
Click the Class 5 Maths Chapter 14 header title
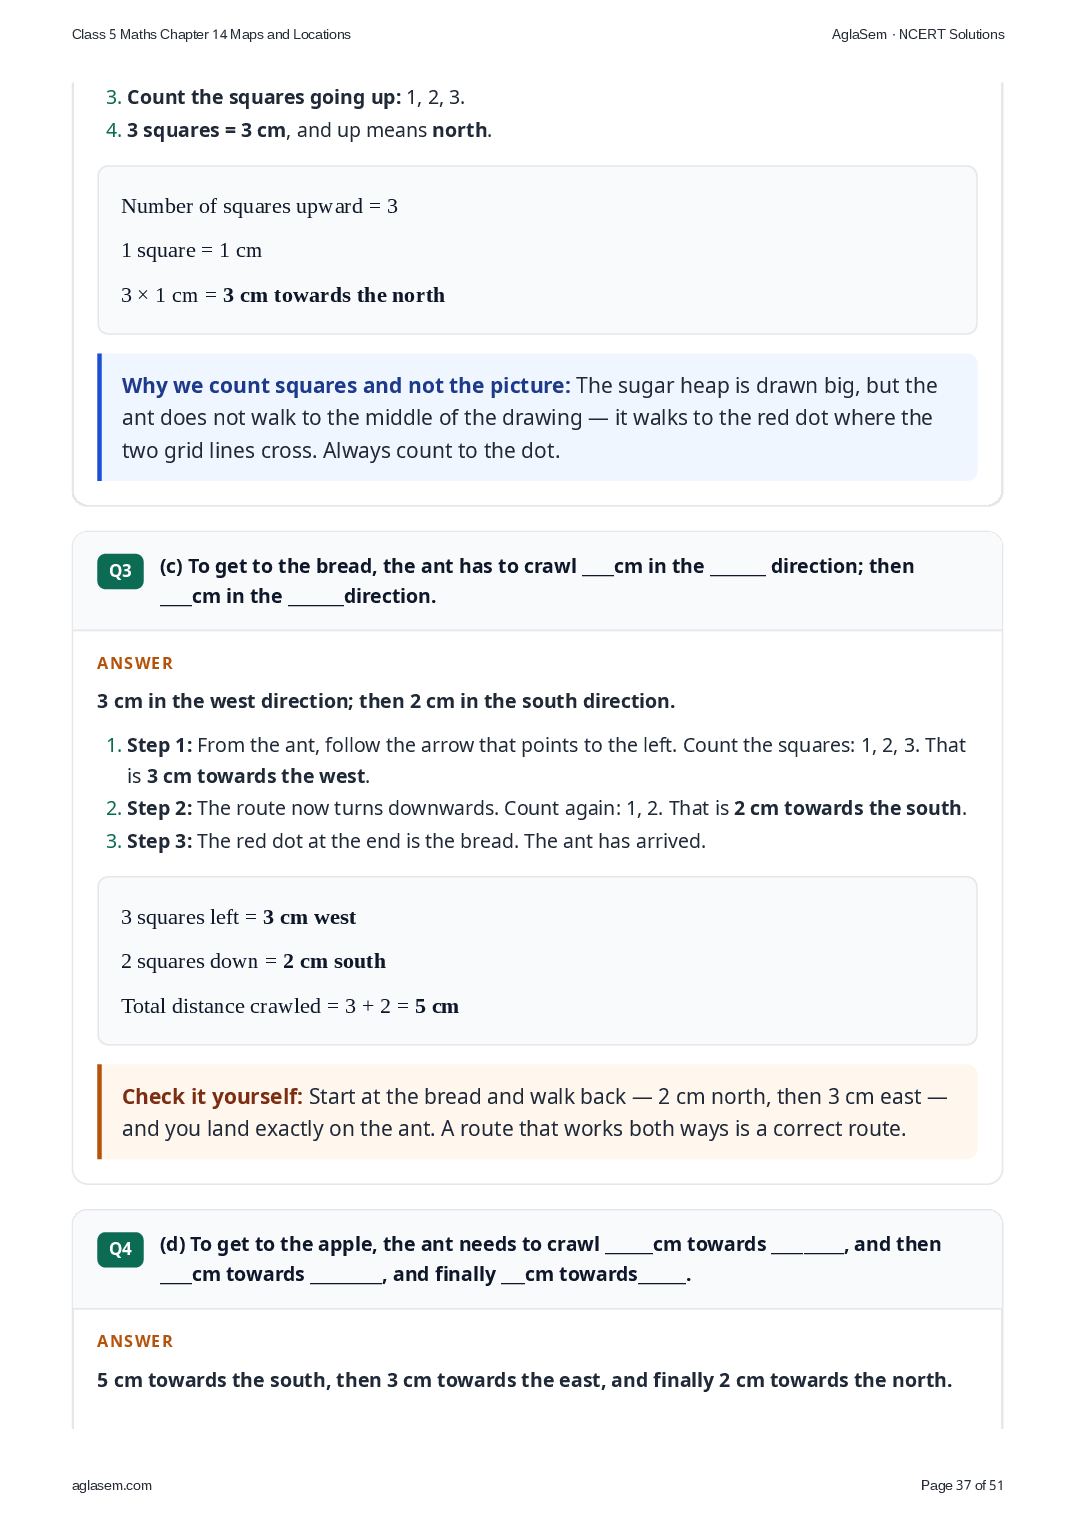(x=211, y=34)
